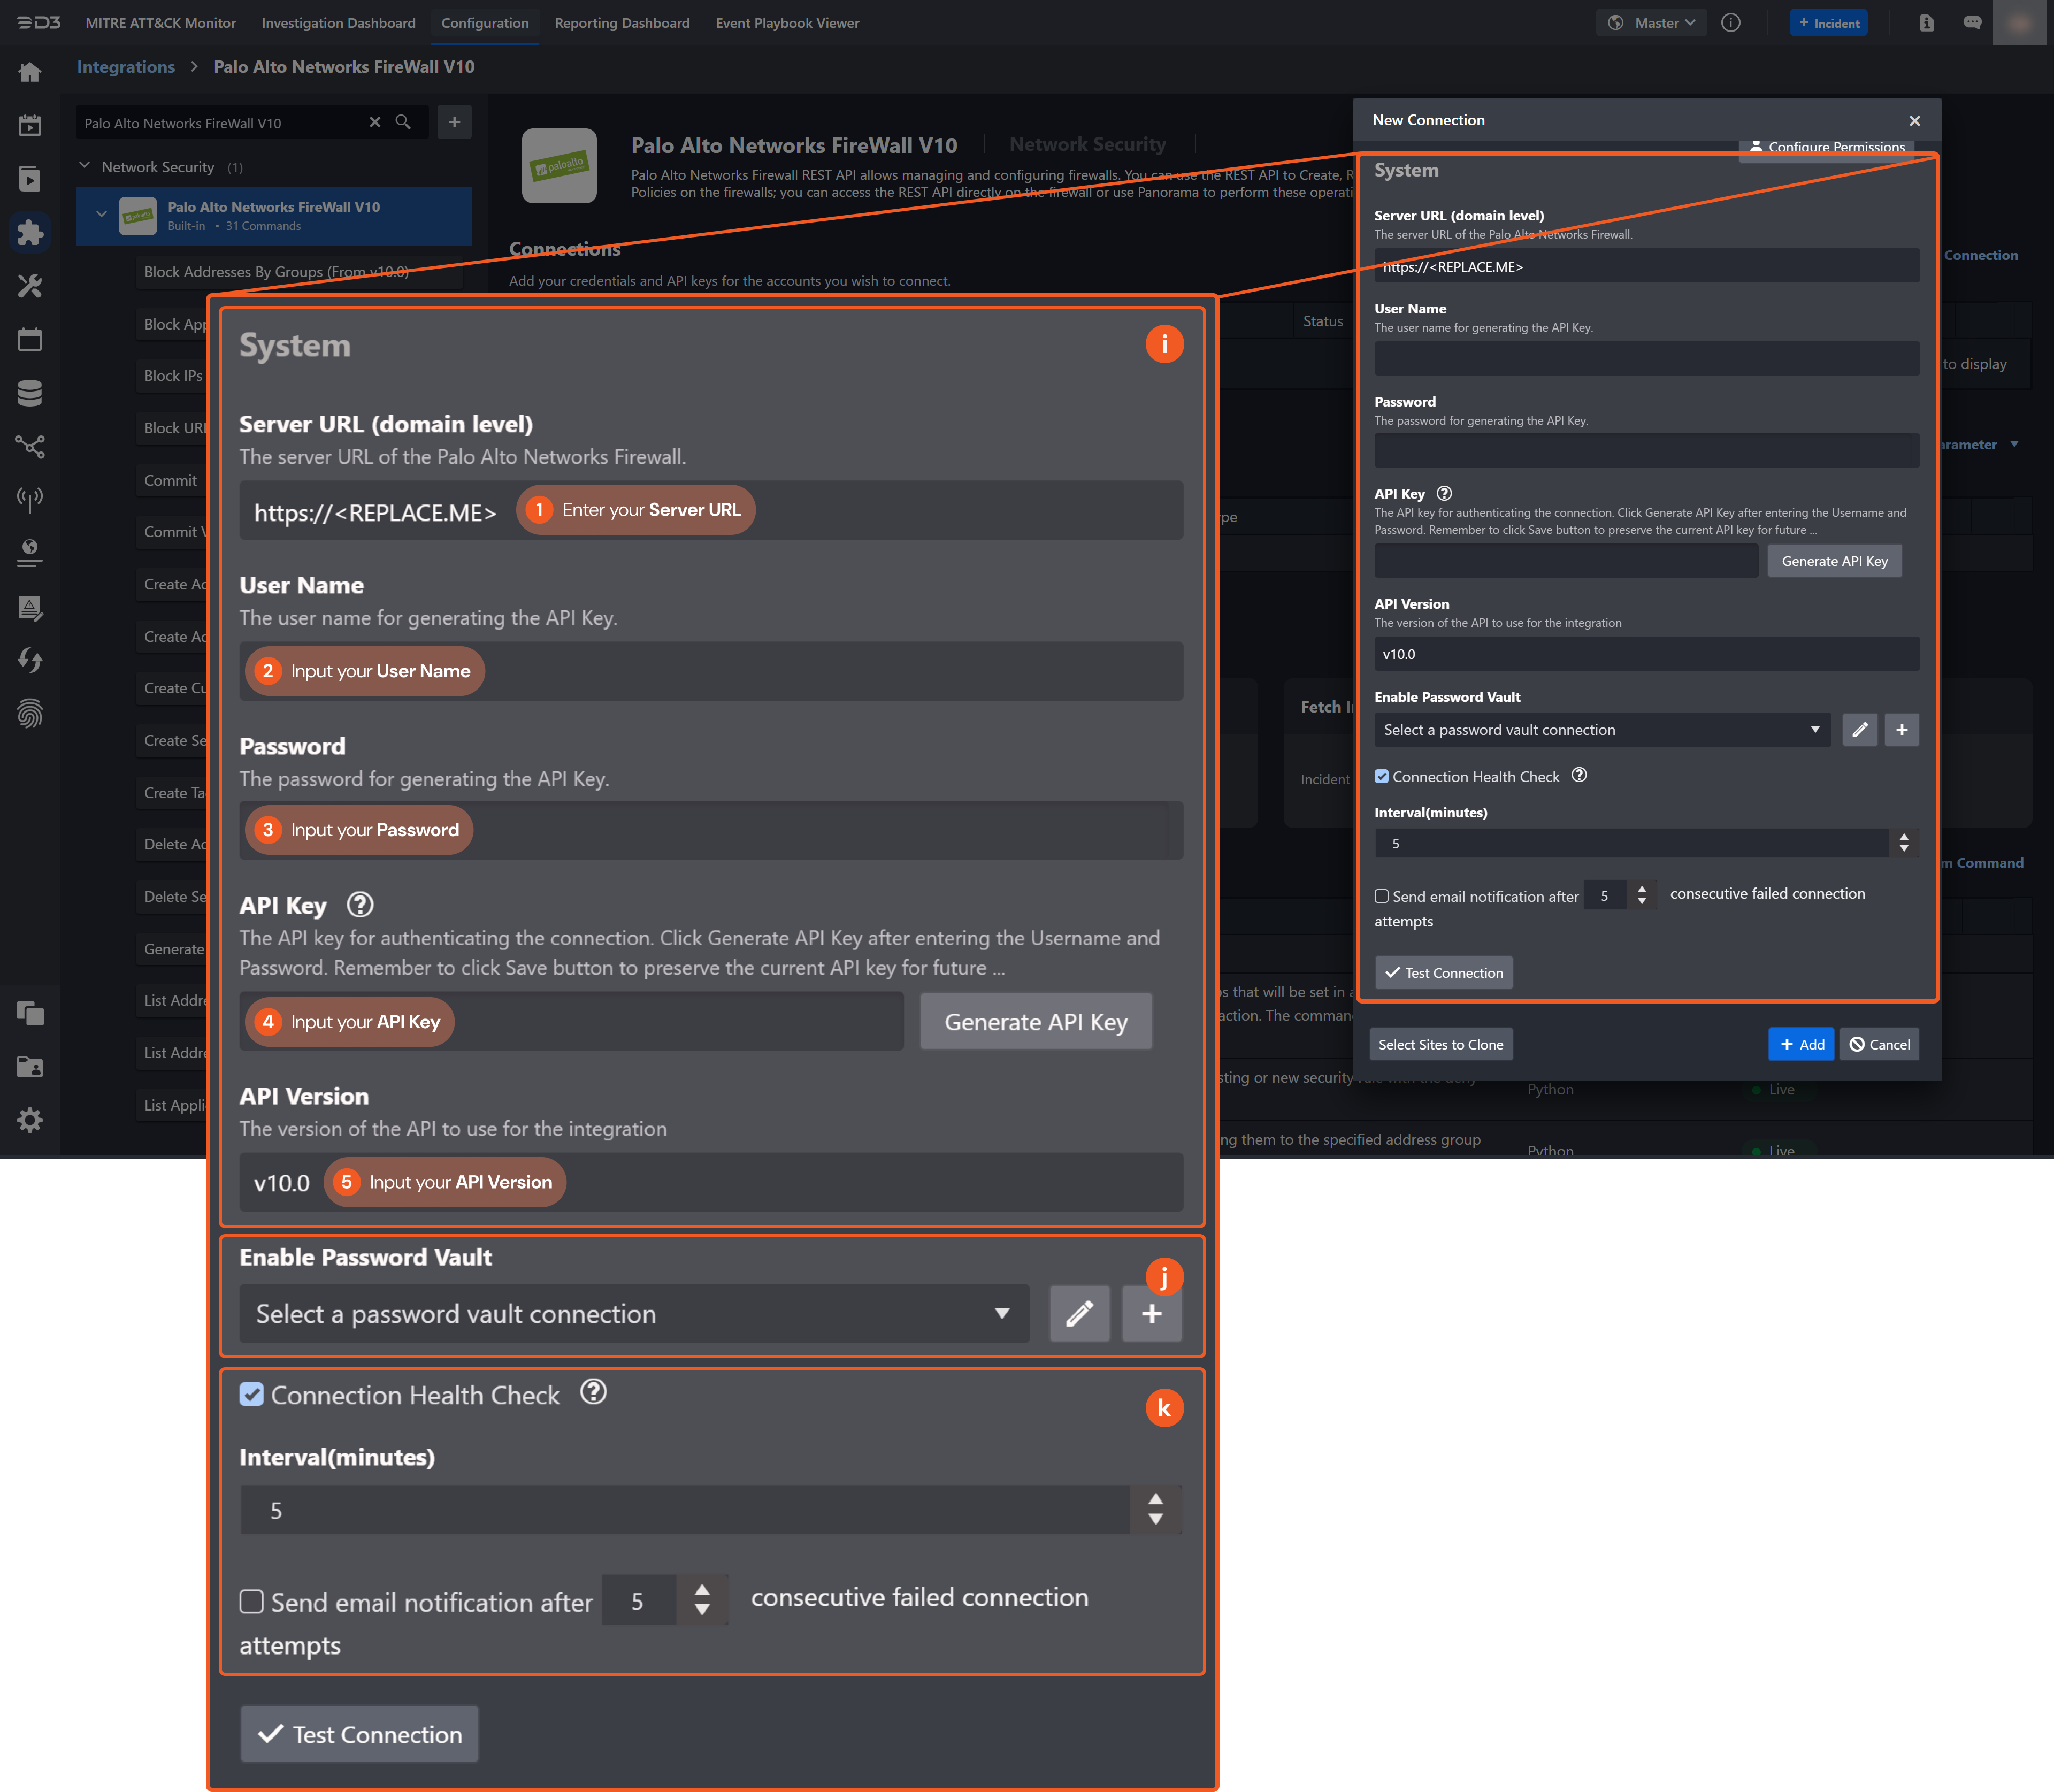
Task: Open the database stack sidebar icon
Action: click(30, 393)
